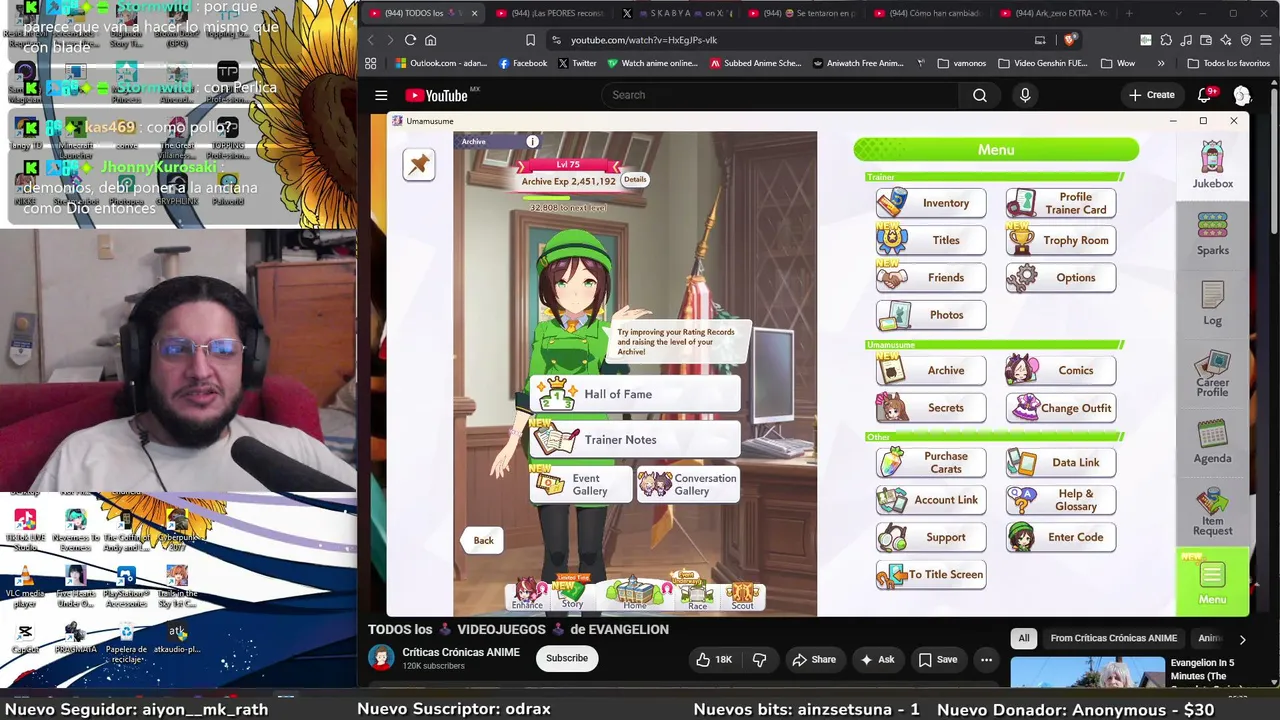Click the YouTube search input field

780,95
